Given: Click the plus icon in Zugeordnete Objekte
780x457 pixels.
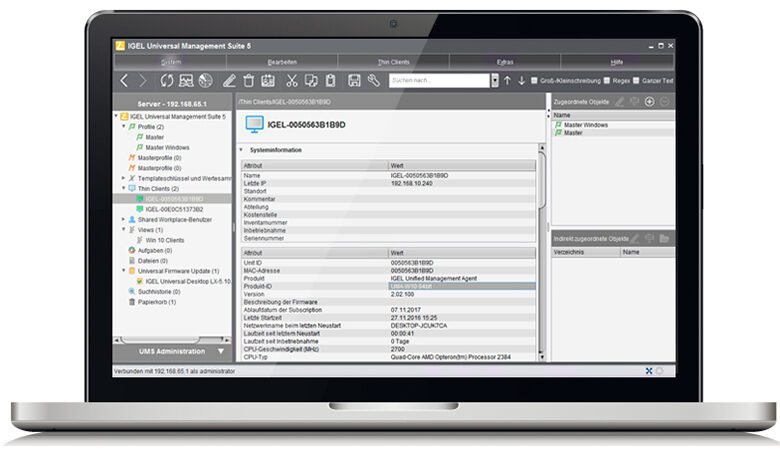Looking at the screenshot, I should pyautogui.click(x=649, y=101).
